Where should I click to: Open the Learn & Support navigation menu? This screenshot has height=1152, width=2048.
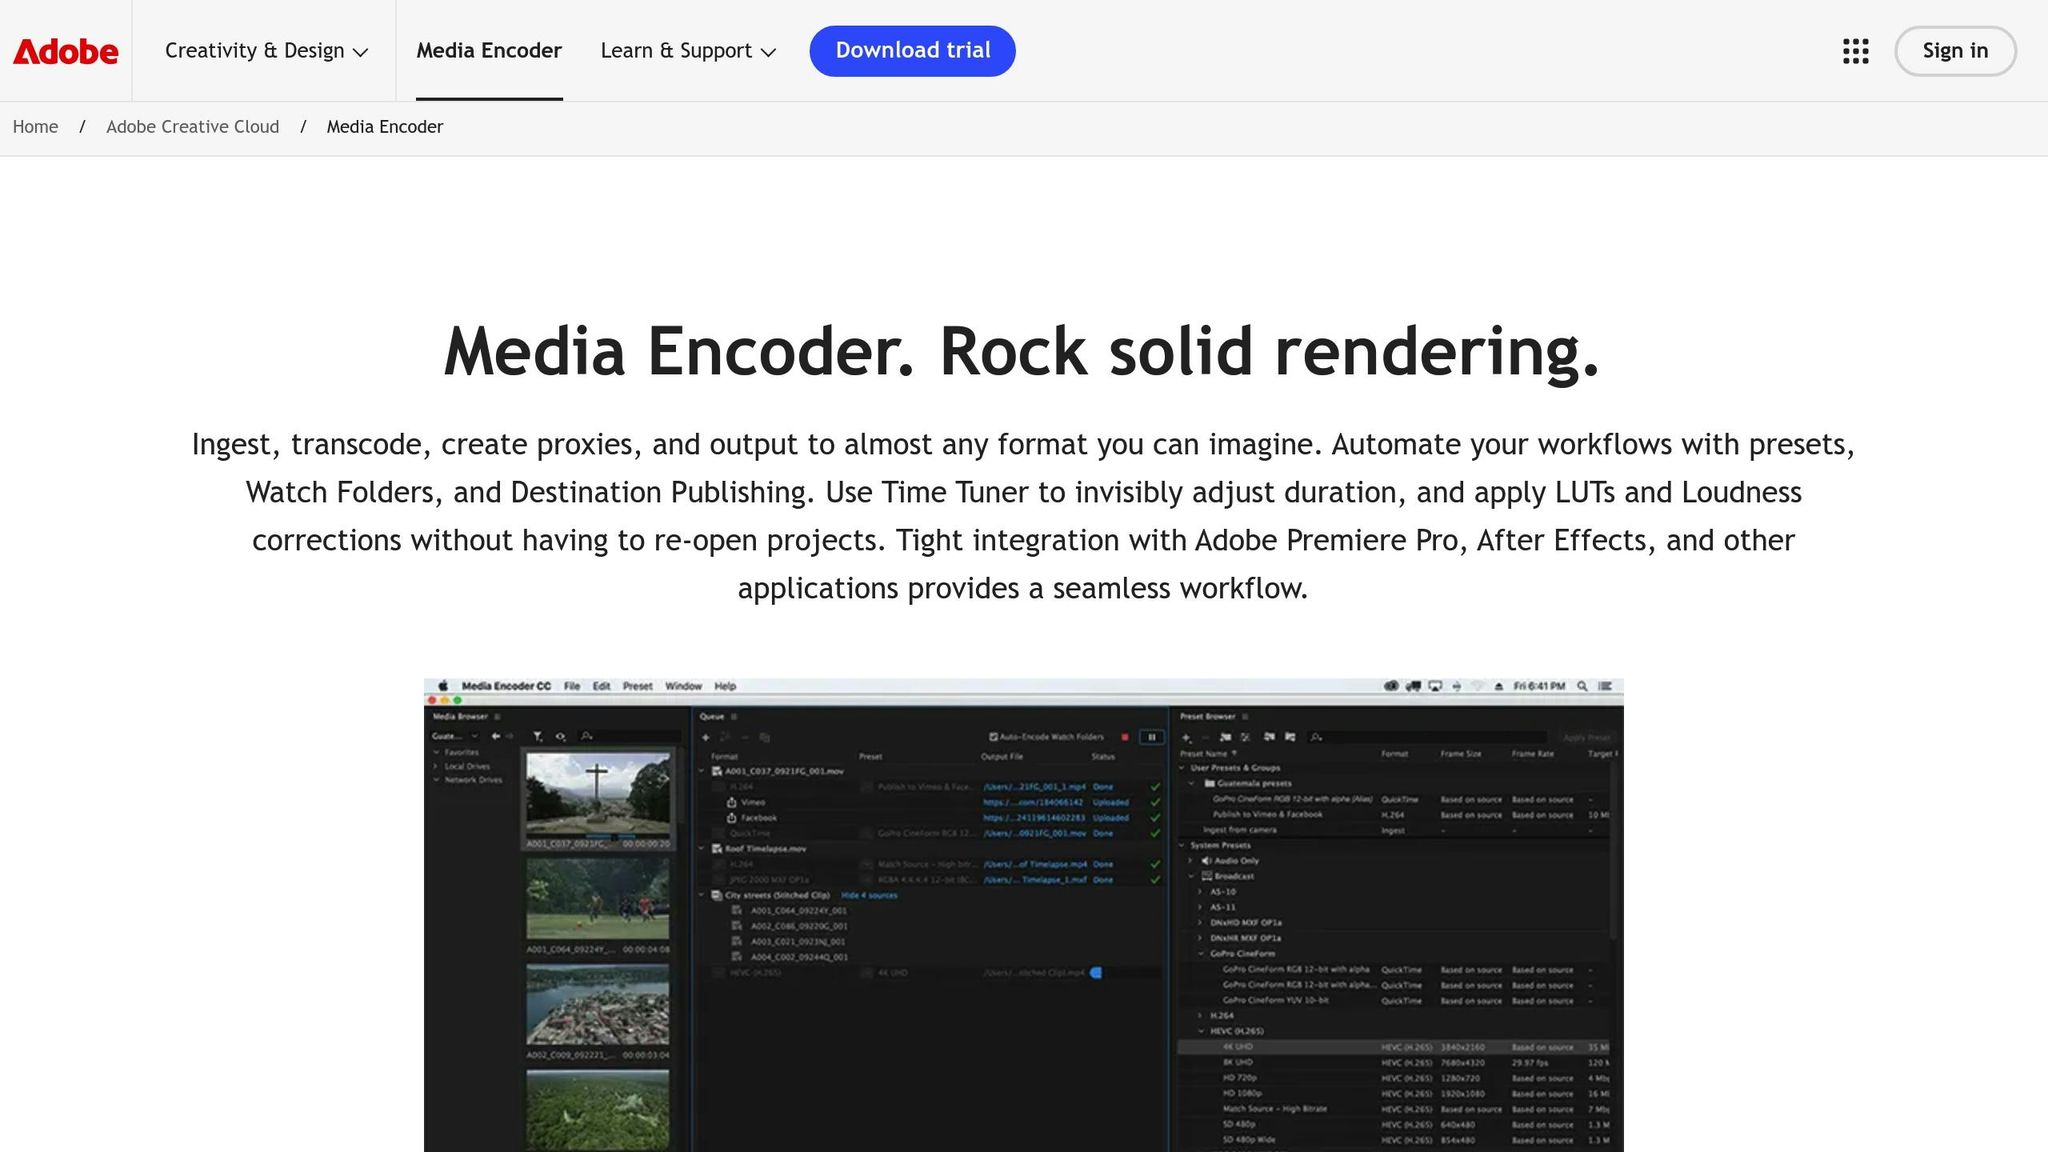(x=677, y=50)
